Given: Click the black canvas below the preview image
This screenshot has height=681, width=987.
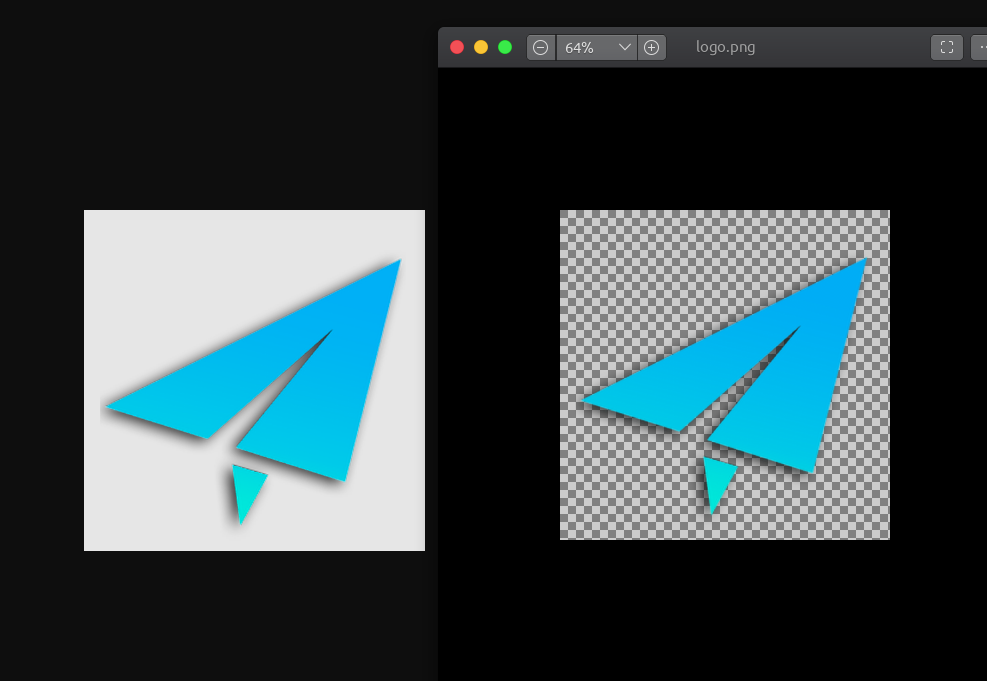Looking at the screenshot, I should (x=720, y=610).
